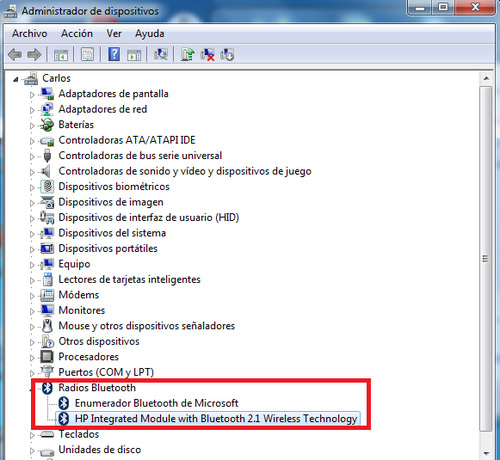Screen dimensions: 500x460
Task: Open the Acción menu
Action: pos(77,34)
